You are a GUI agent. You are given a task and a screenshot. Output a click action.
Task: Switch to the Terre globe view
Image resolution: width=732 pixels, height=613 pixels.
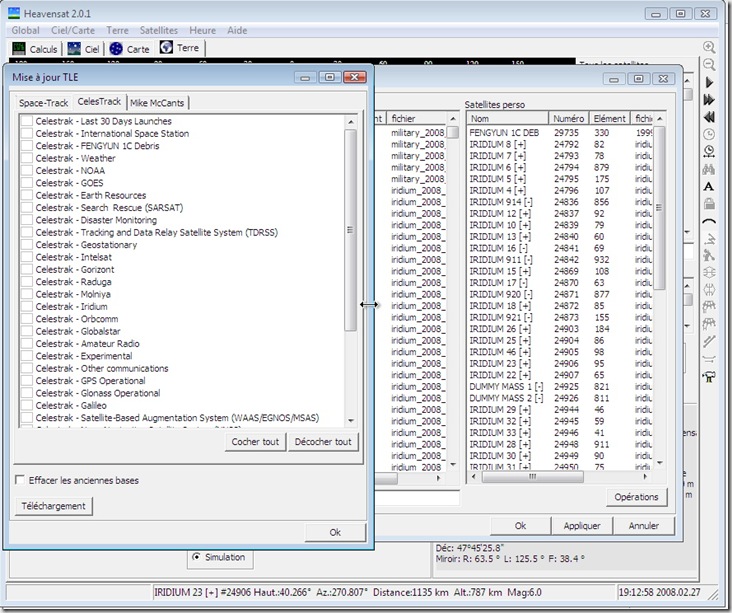pos(180,48)
